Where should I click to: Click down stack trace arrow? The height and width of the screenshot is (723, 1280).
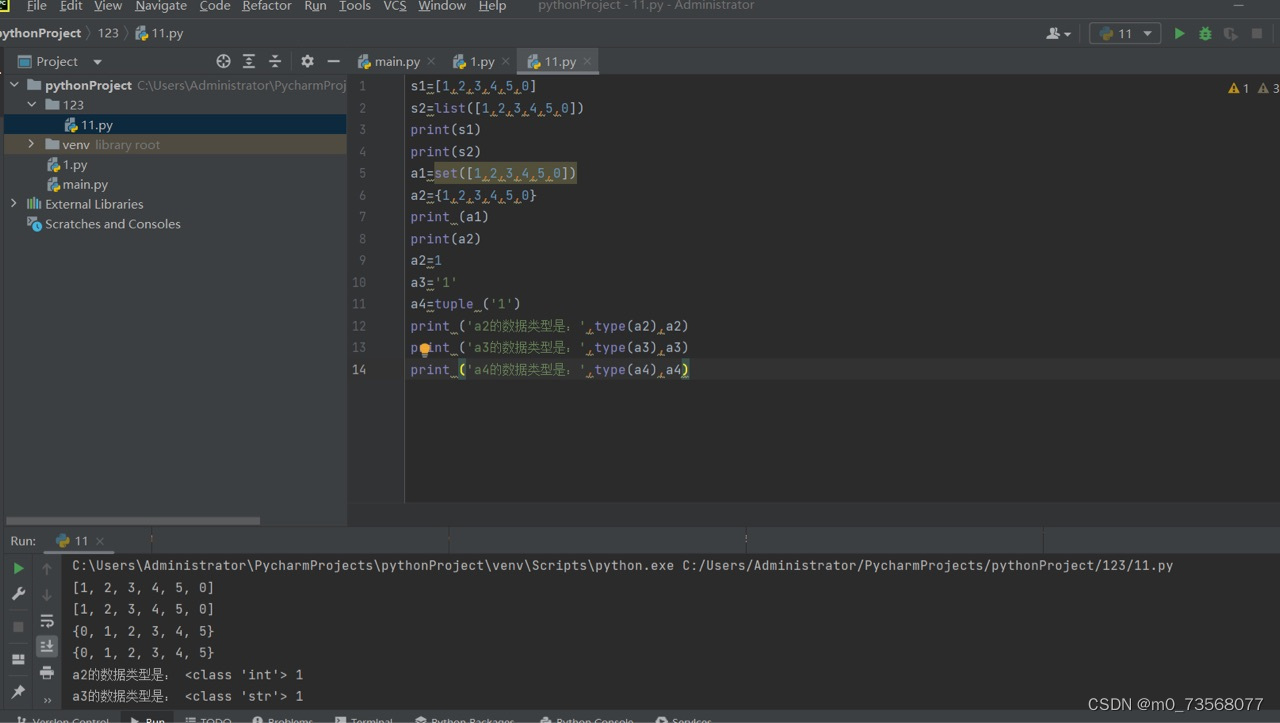pos(46,594)
